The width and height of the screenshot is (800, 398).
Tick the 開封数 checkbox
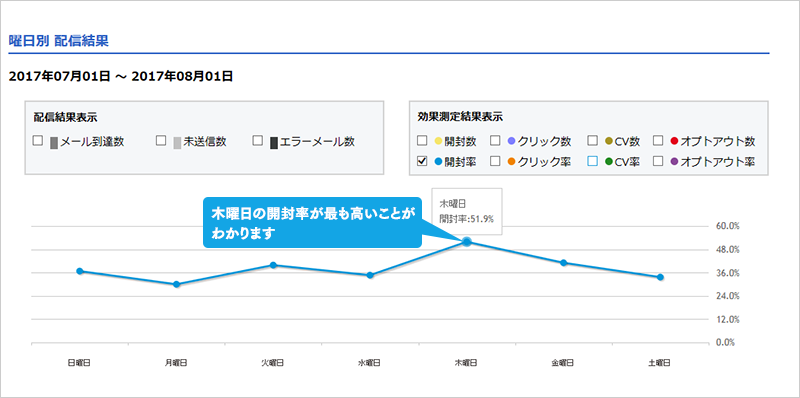point(422,140)
